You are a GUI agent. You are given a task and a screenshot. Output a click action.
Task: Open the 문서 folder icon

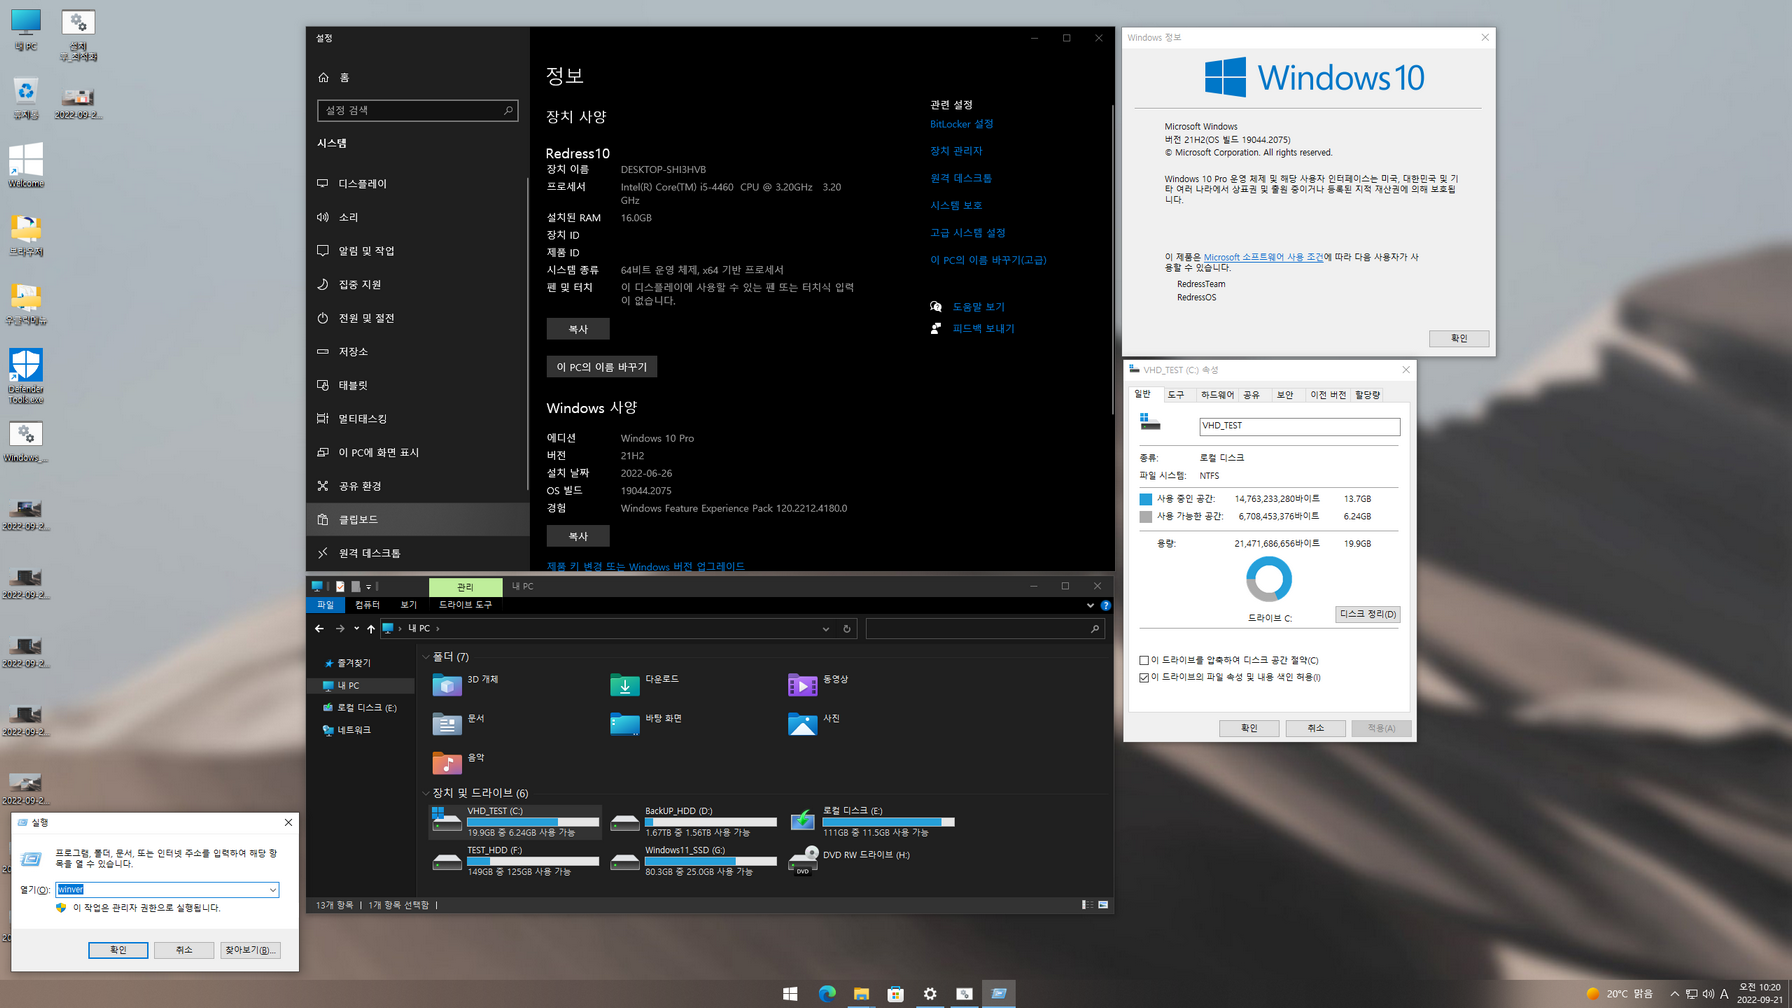(447, 724)
